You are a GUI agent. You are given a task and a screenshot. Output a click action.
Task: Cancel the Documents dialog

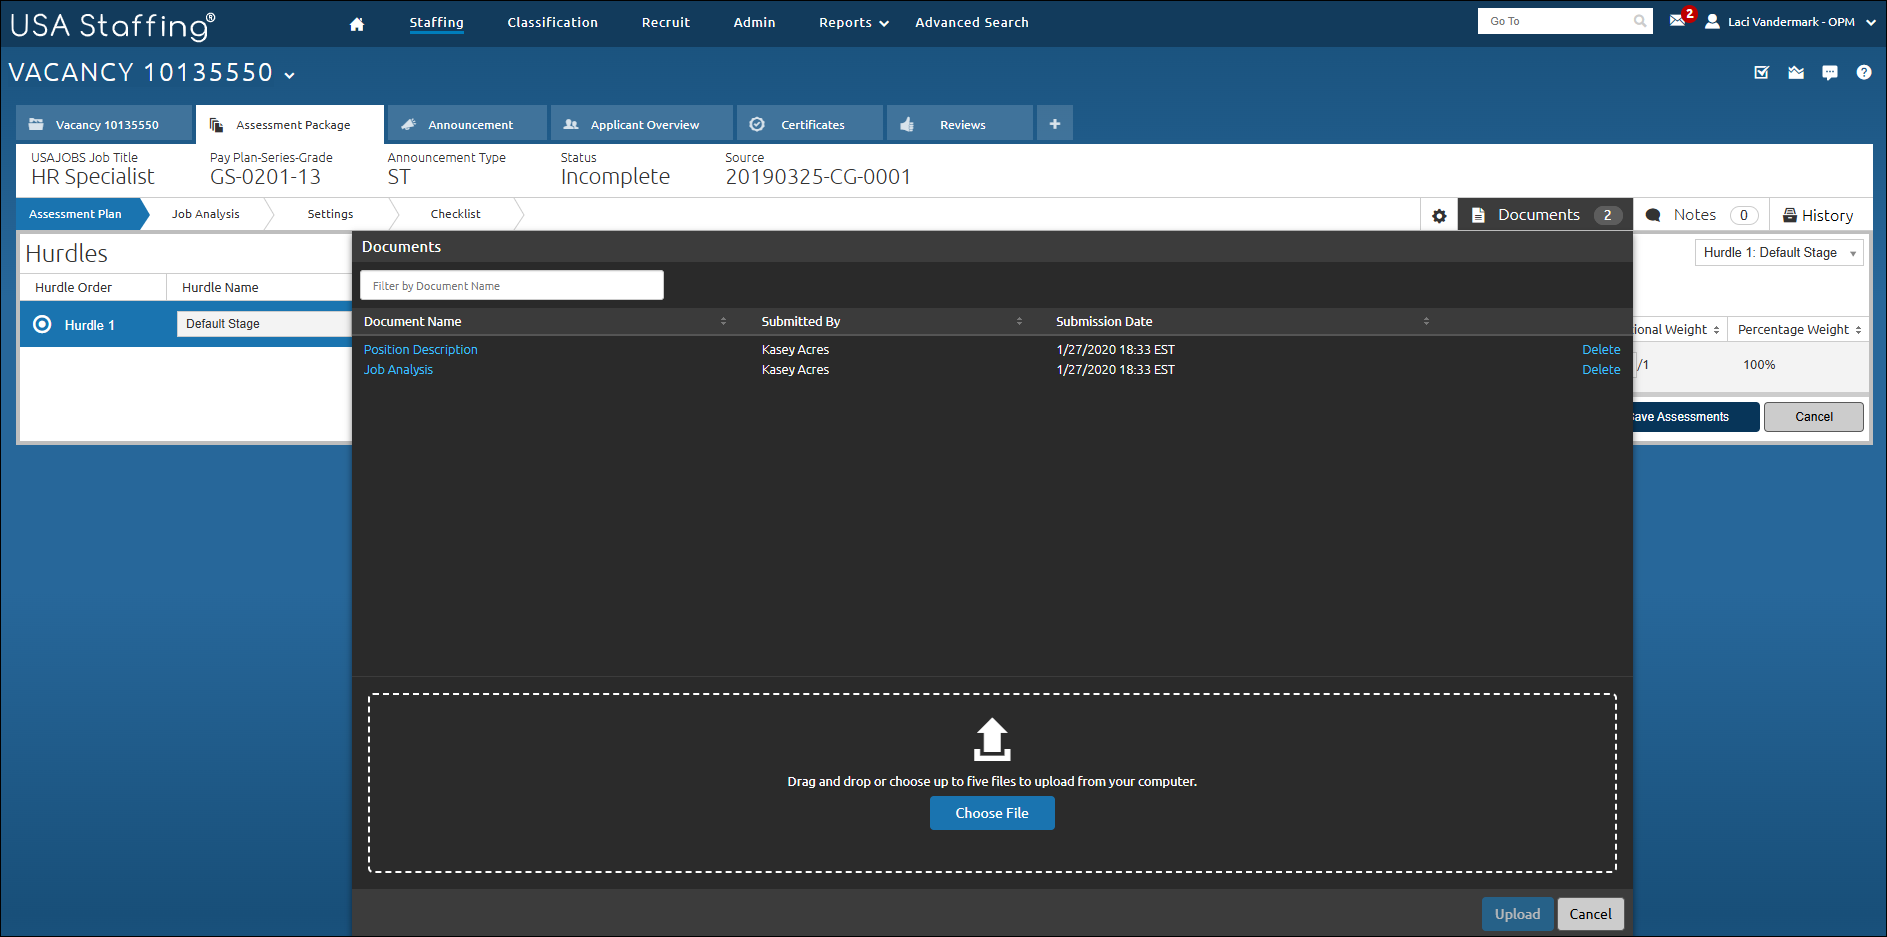tap(1590, 914)
